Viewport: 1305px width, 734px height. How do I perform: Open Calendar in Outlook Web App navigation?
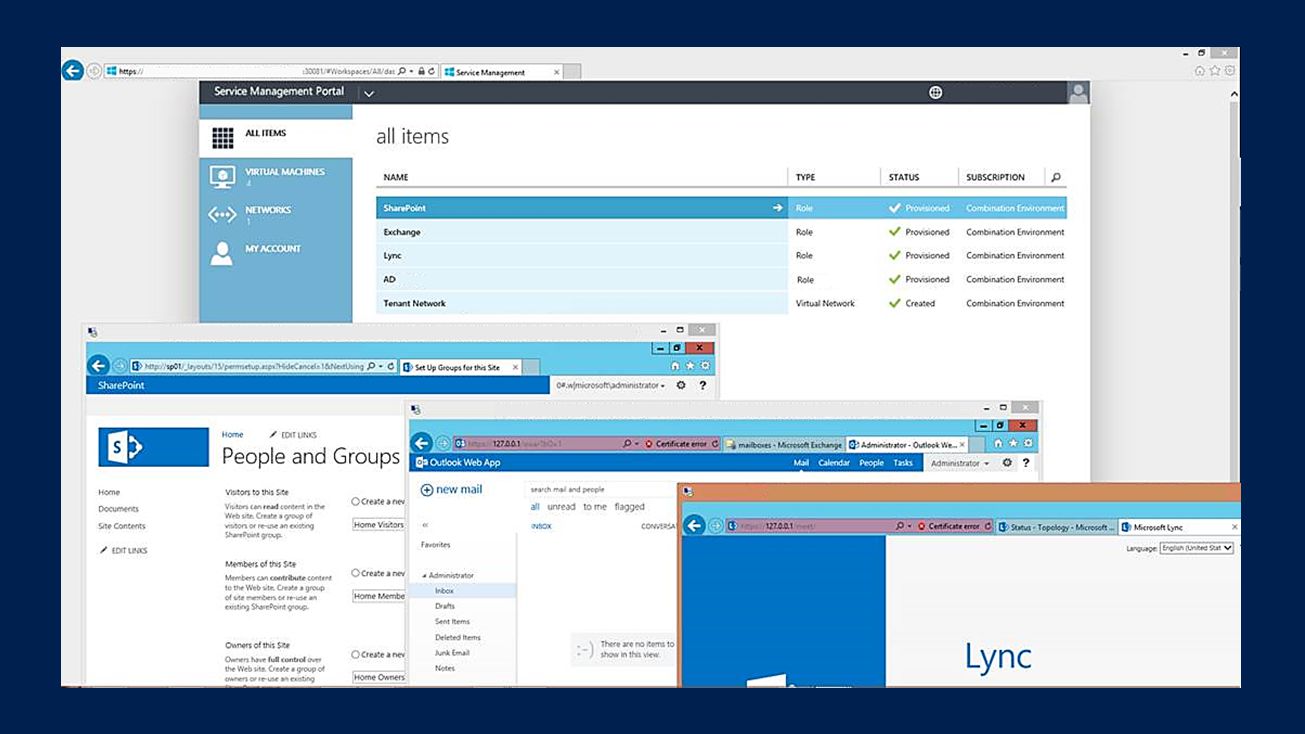(834, 463)
